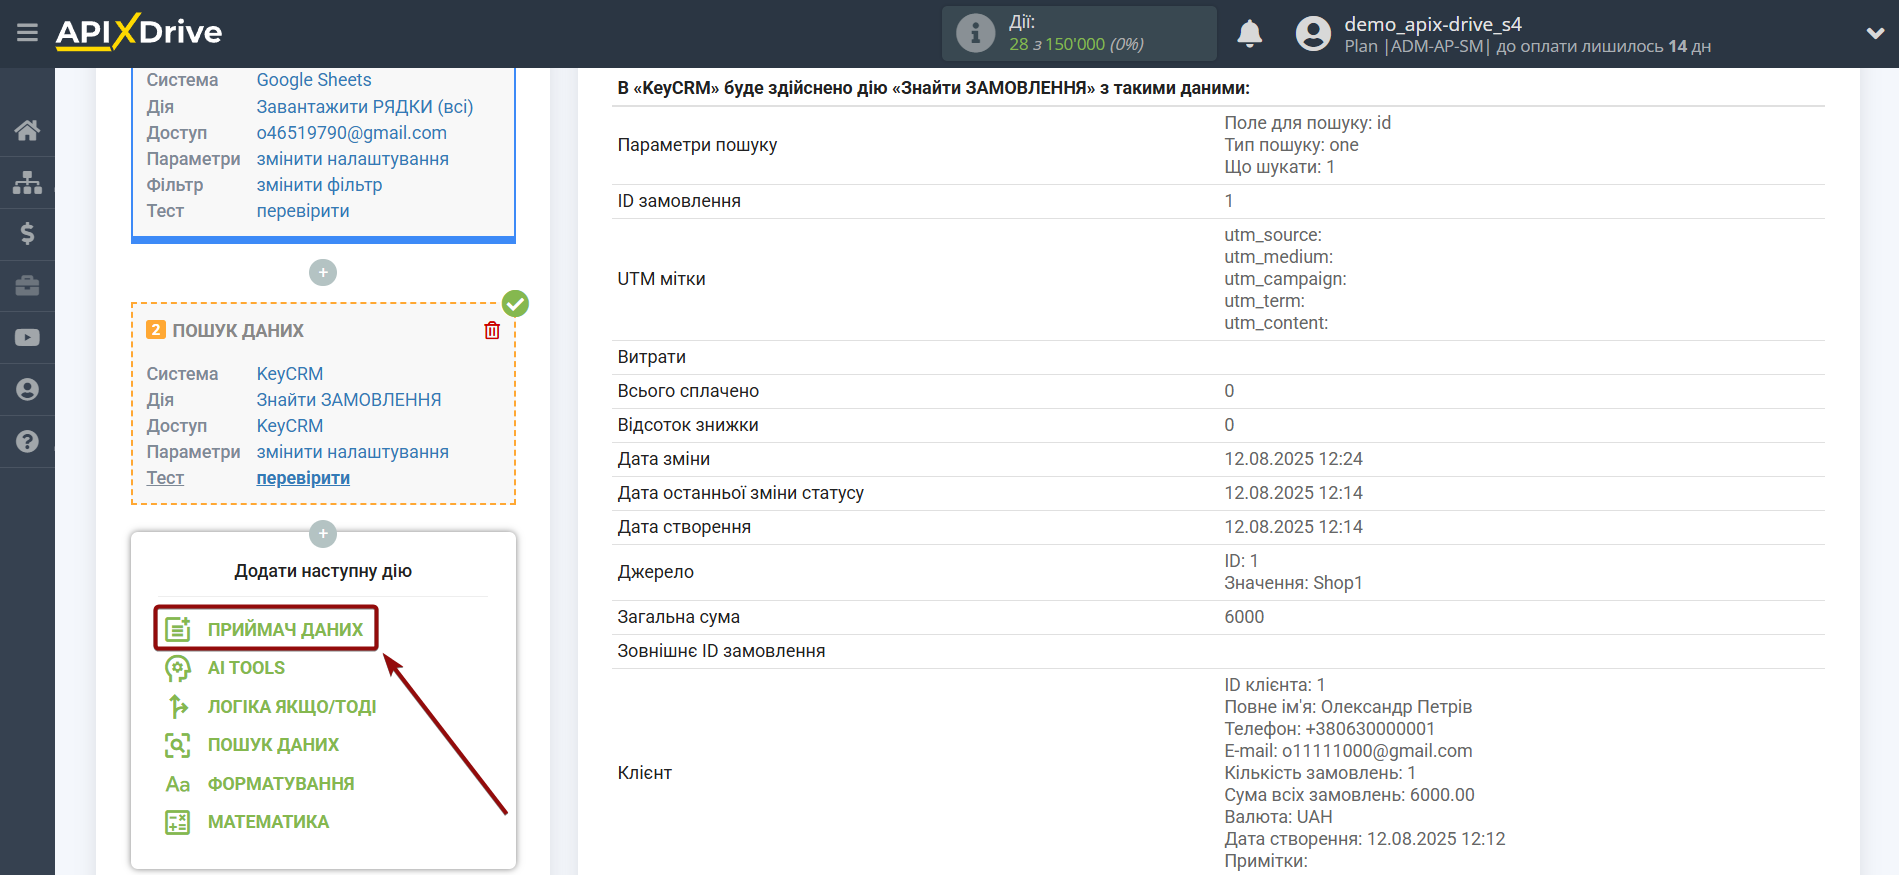Click Знайти ЗАМОВЛЕННЯ action link

click(349, 400)
